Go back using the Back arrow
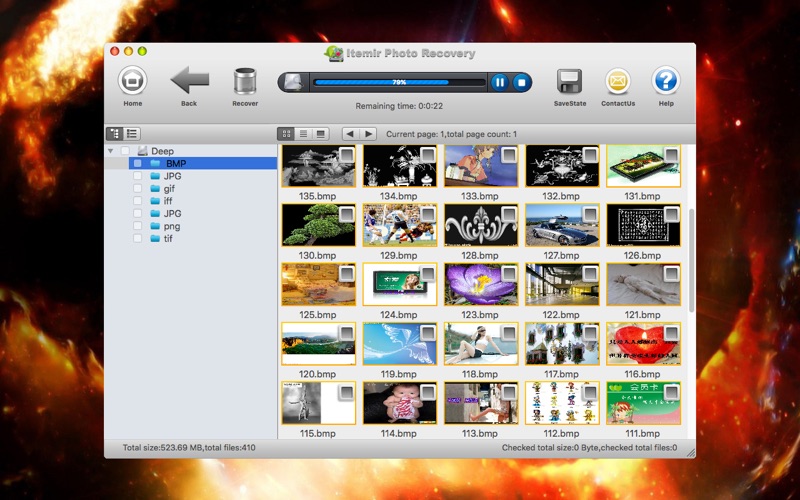 (189, 81)
